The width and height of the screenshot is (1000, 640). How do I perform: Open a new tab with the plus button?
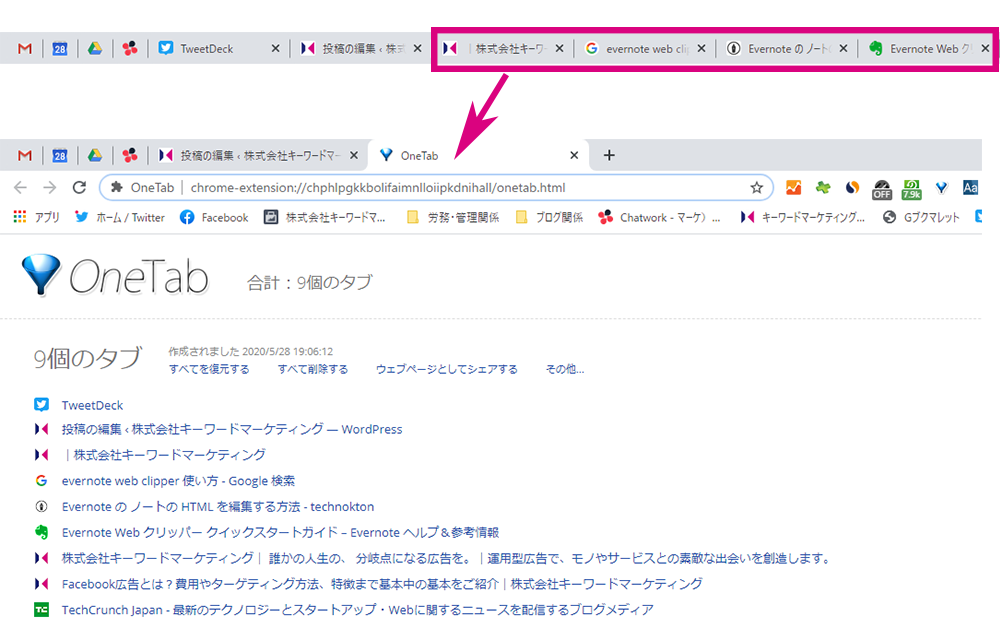click(x=609, y=156)
